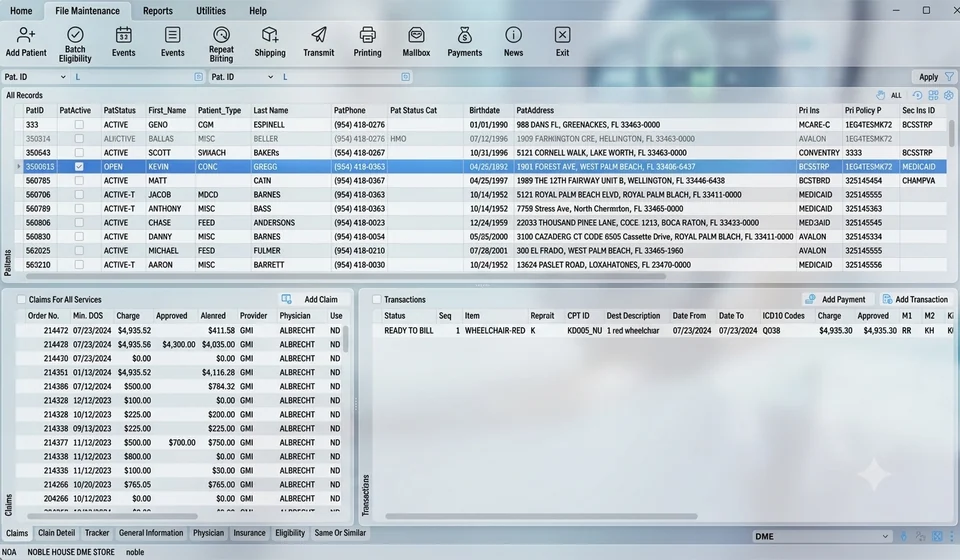Toggle PatActive checkbox for MICHAEL FULMER
The width and height of the screenshot is (960, 560).
click(x=79, y=250)
